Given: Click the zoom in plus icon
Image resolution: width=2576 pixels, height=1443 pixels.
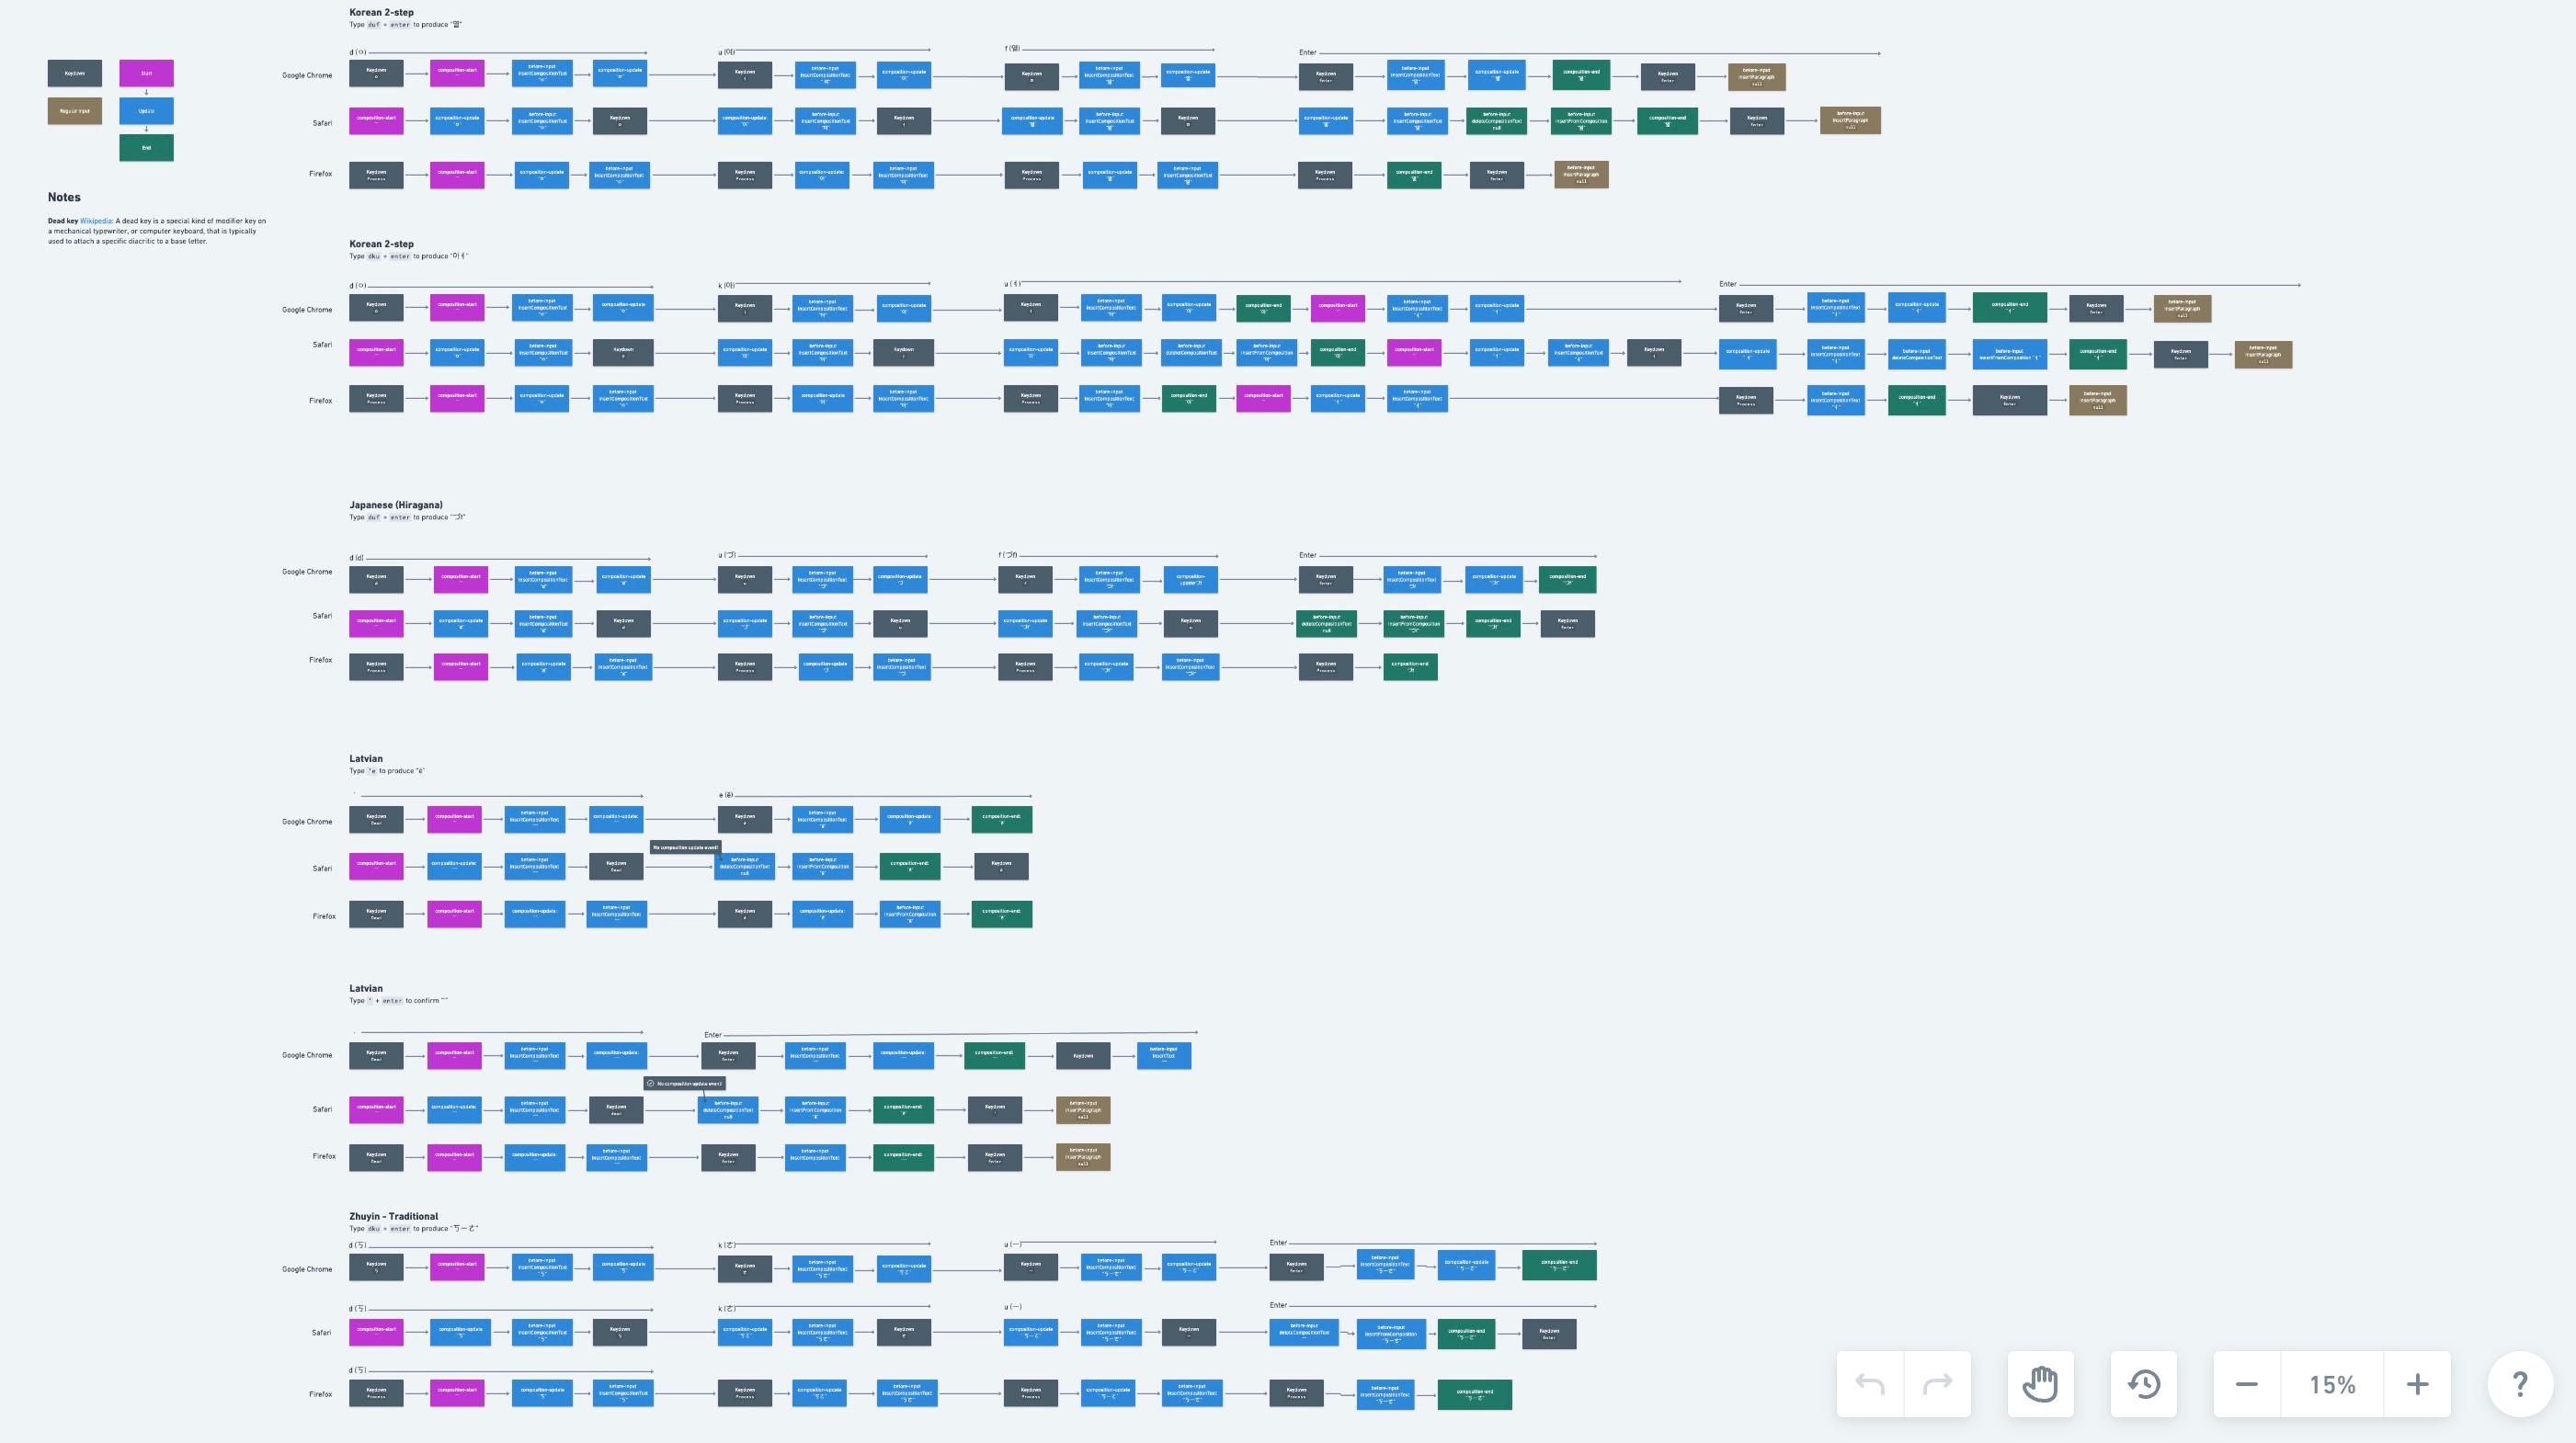Looking at the screenshot, I should pos(2417,1385).
